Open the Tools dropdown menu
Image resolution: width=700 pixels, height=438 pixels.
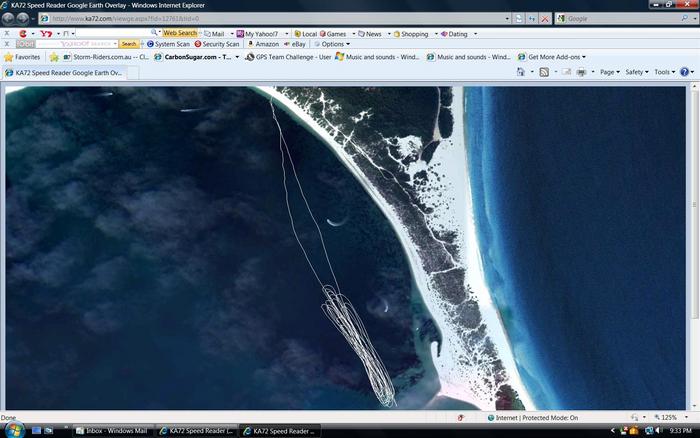(x=664, y=72)
